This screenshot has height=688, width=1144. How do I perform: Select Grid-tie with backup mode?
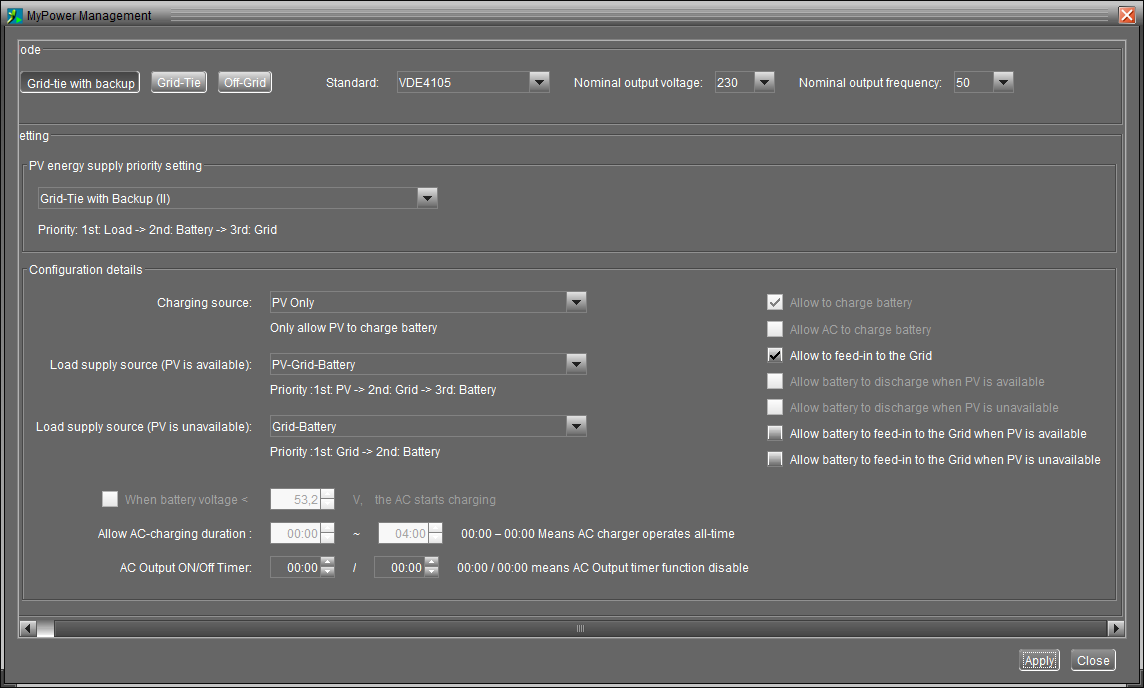pyautogui.click(x=80, y=83)
